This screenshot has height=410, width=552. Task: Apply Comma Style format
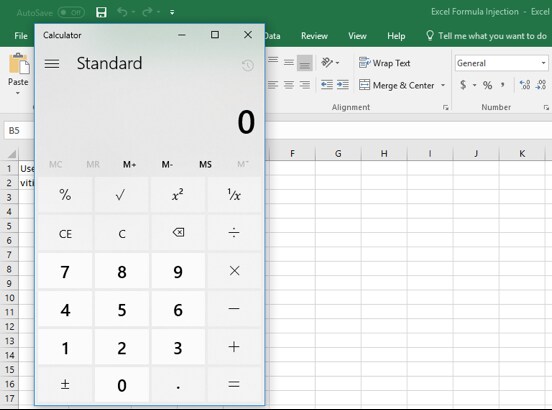click(503, 85)
